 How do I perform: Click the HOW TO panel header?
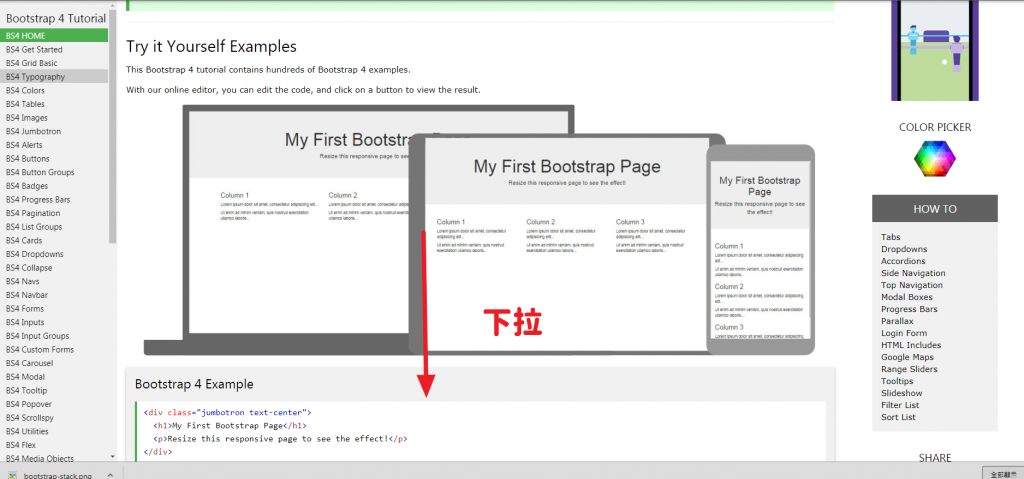point(935,209)
